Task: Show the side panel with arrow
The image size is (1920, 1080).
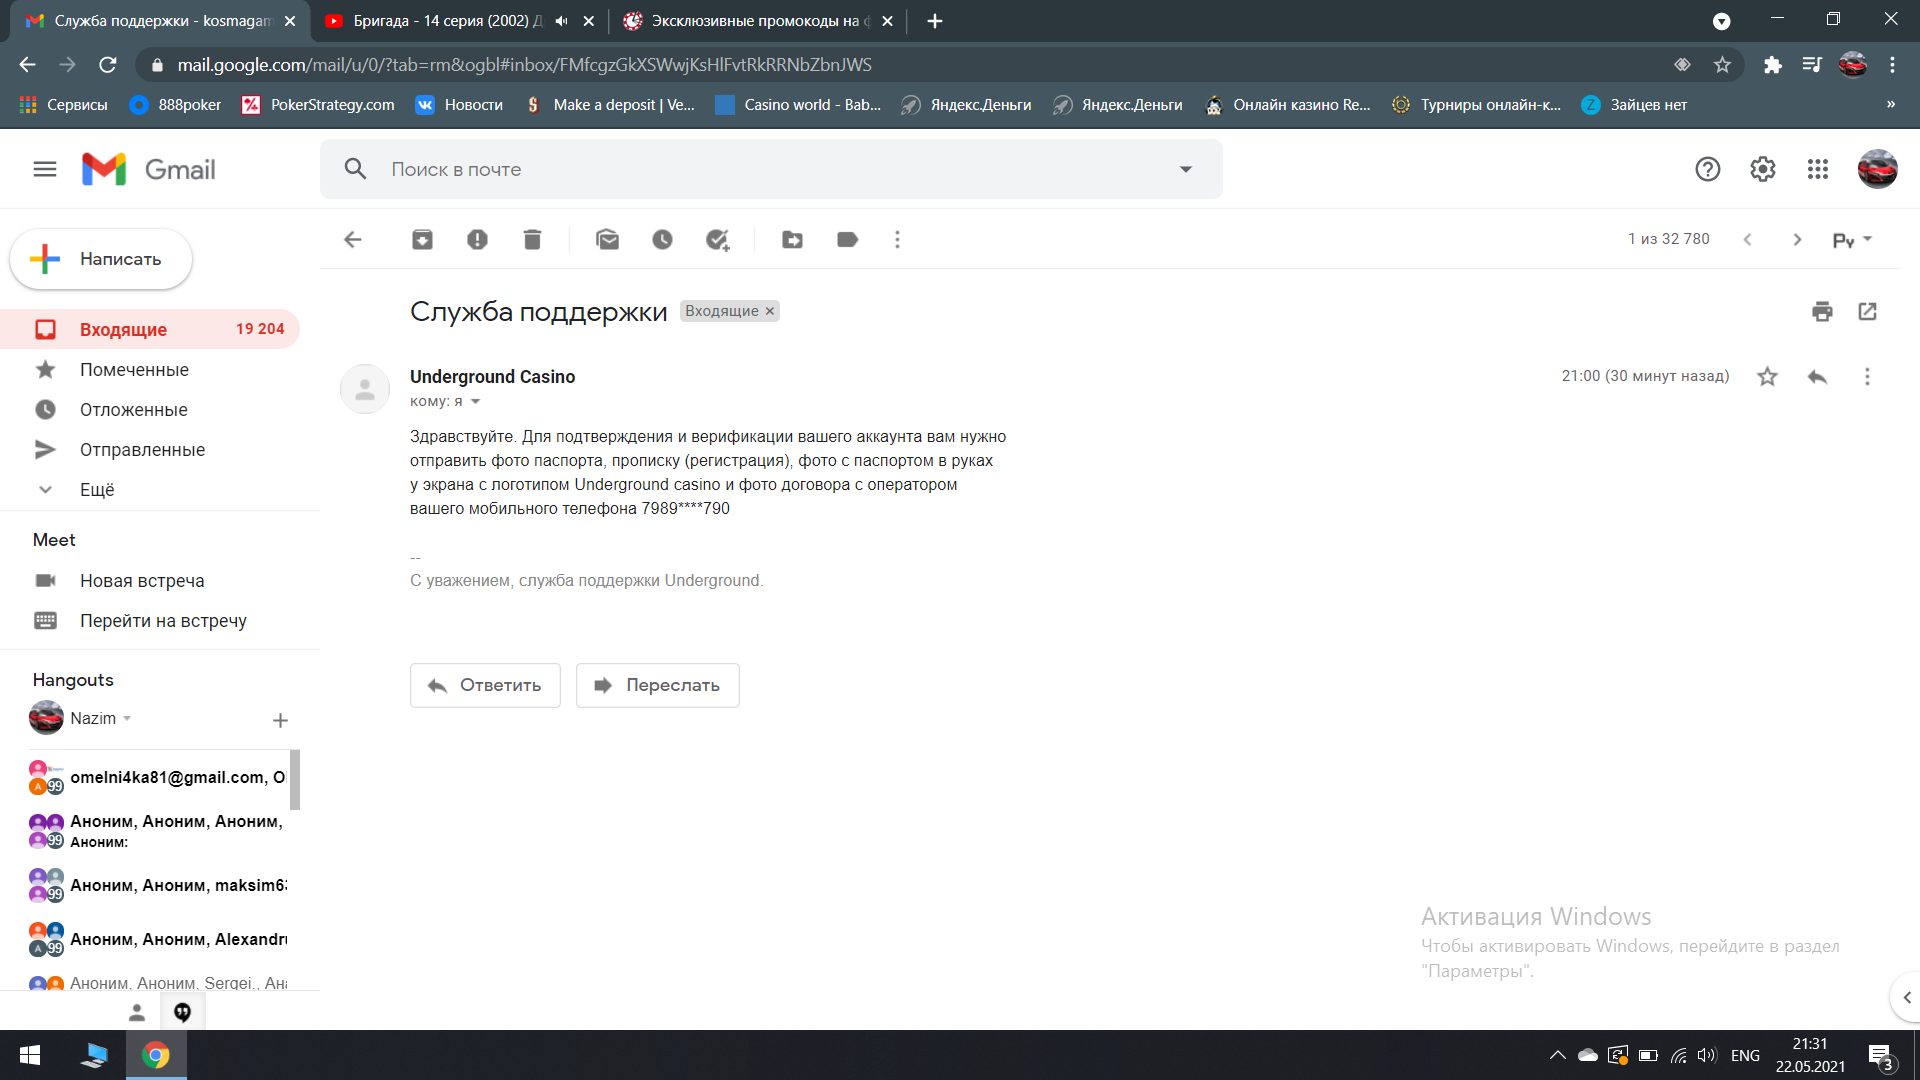Action: tap(1906, 997)
